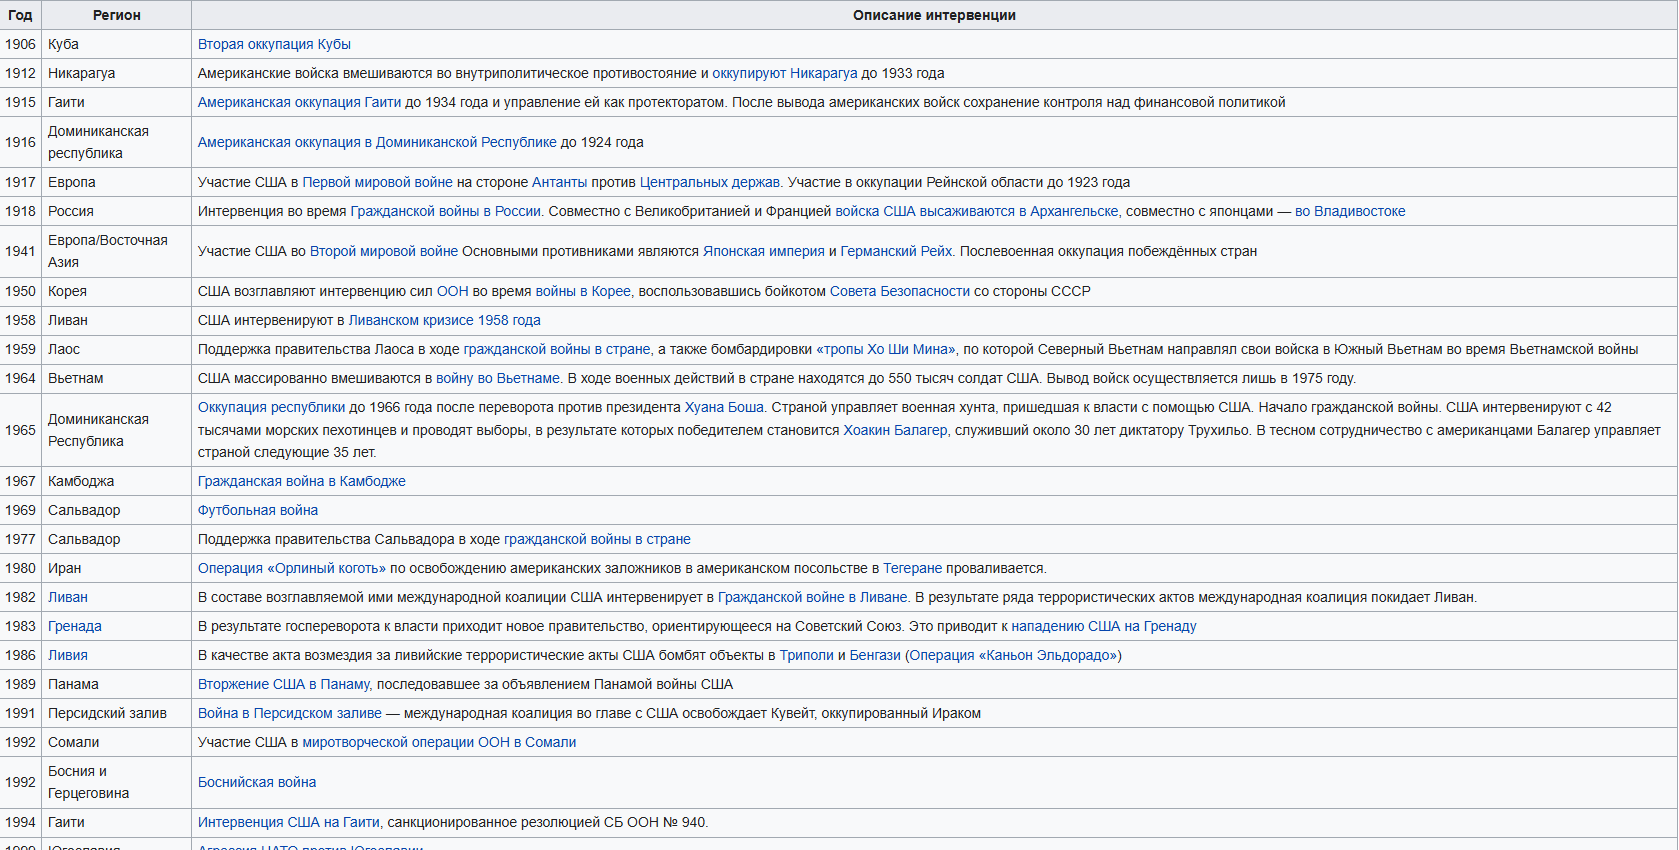Click the 'Ливан' region link for 1982
Viewport: 1679px width, 850px height.
68,597
